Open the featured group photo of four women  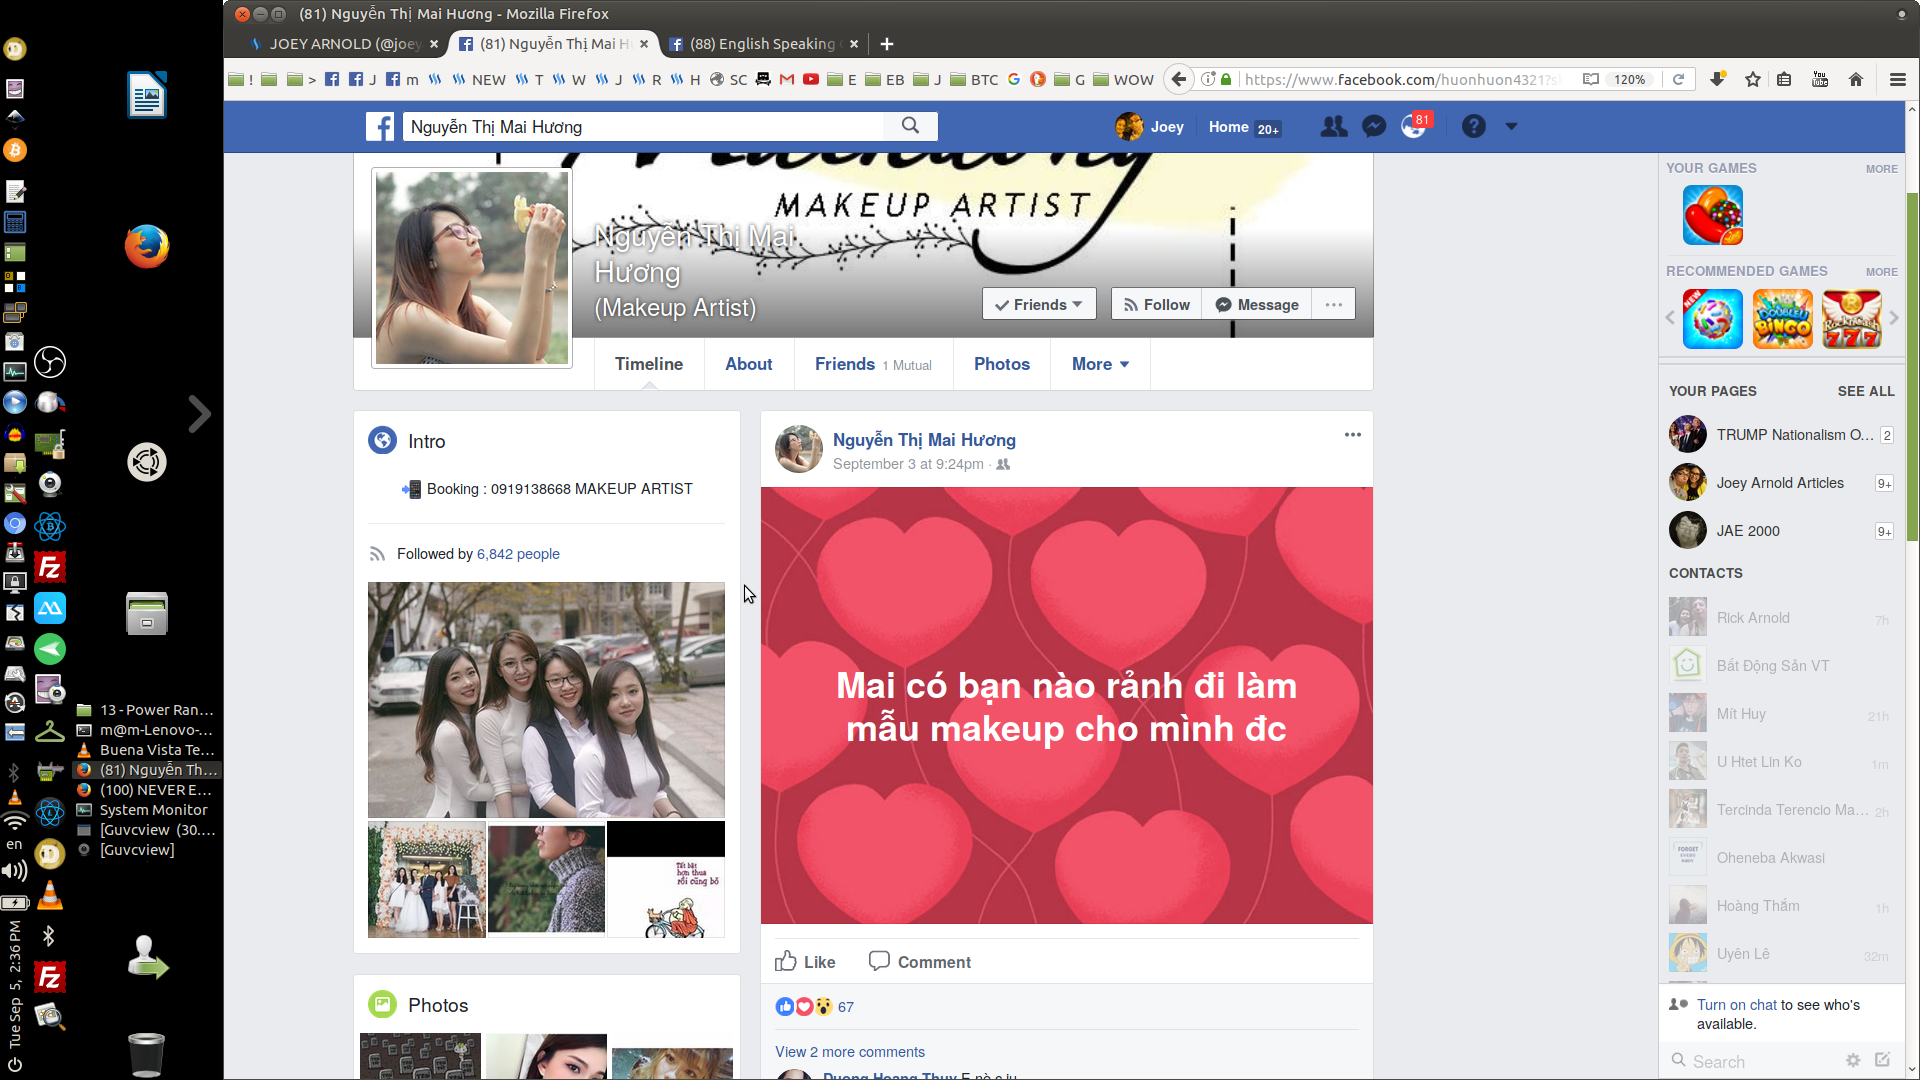pyautogui.click(x=546, y=700)
